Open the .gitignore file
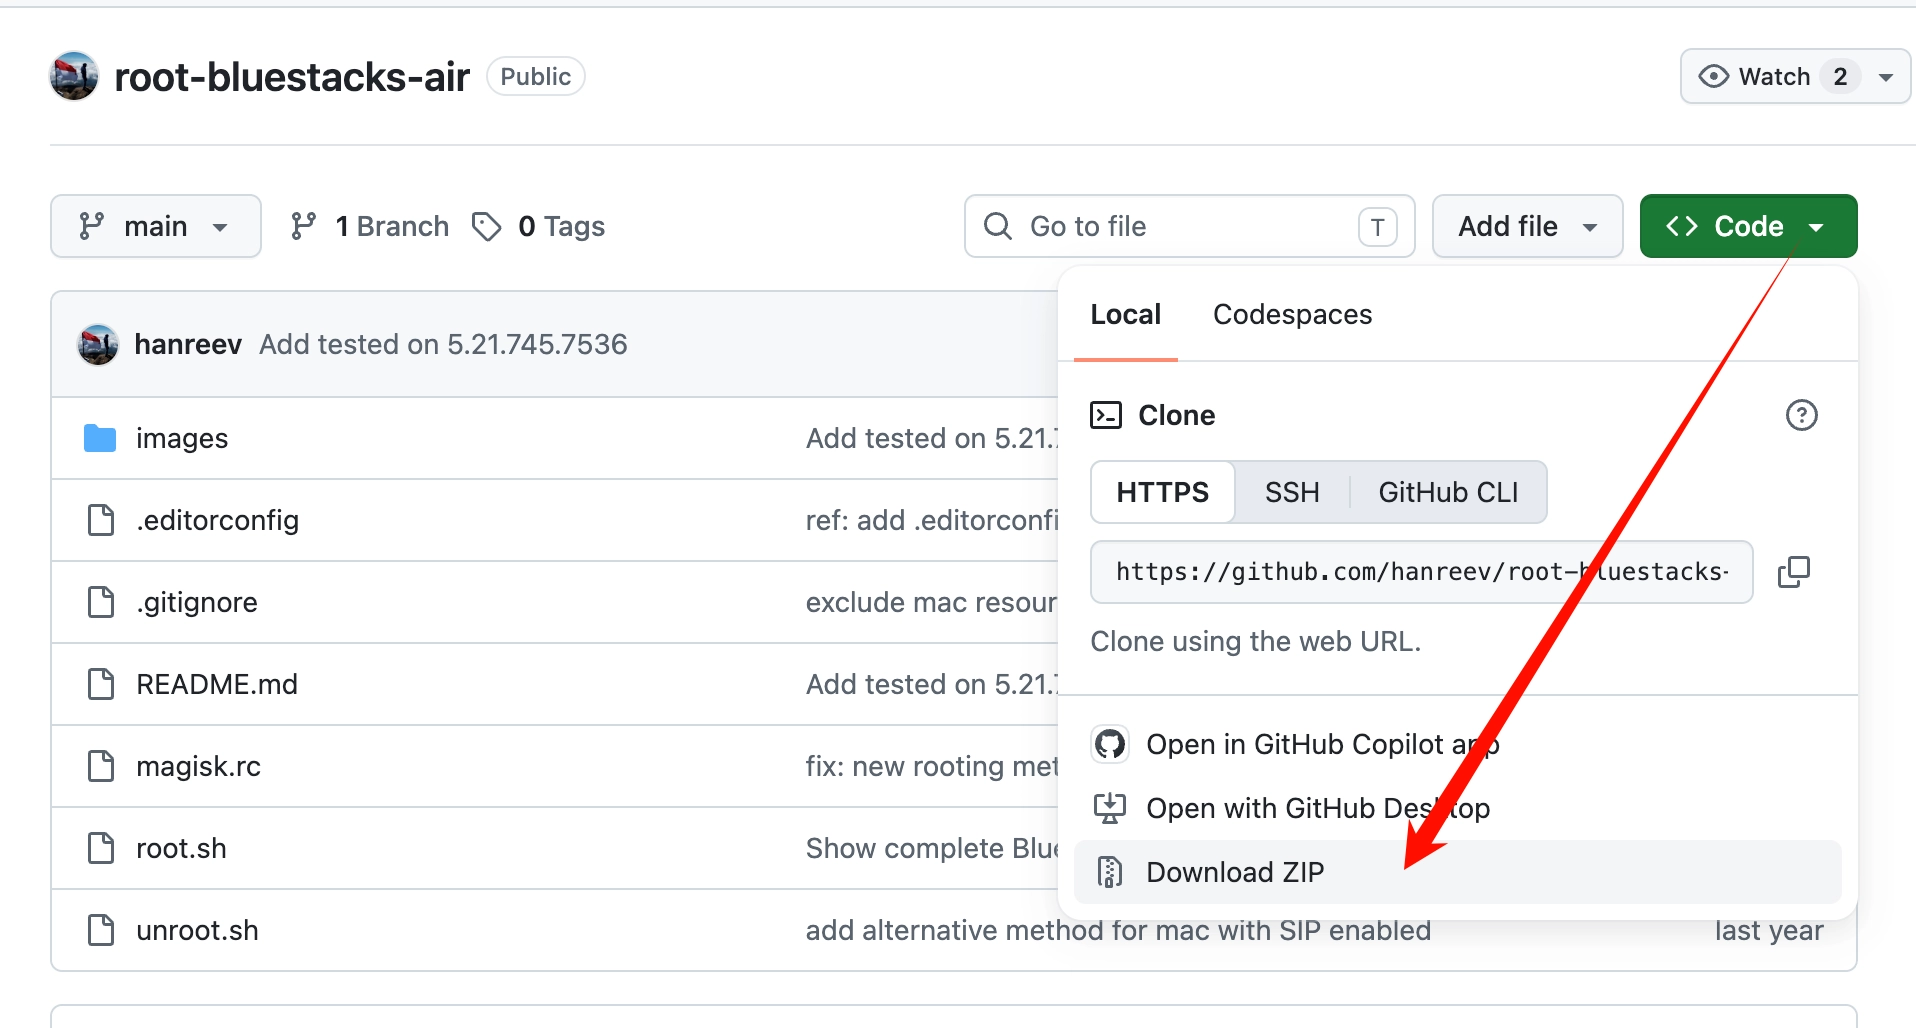 click(197, 602)
